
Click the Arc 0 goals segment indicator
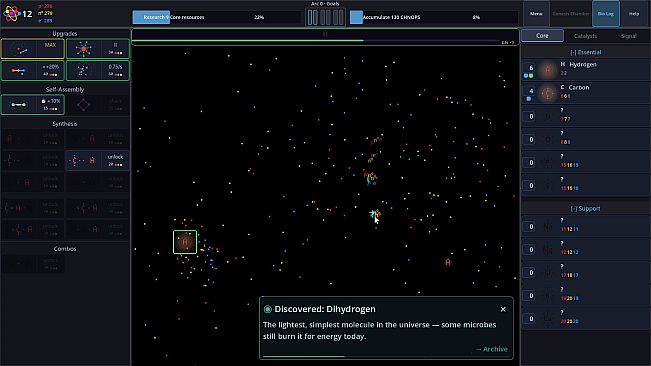coord(325,17)
